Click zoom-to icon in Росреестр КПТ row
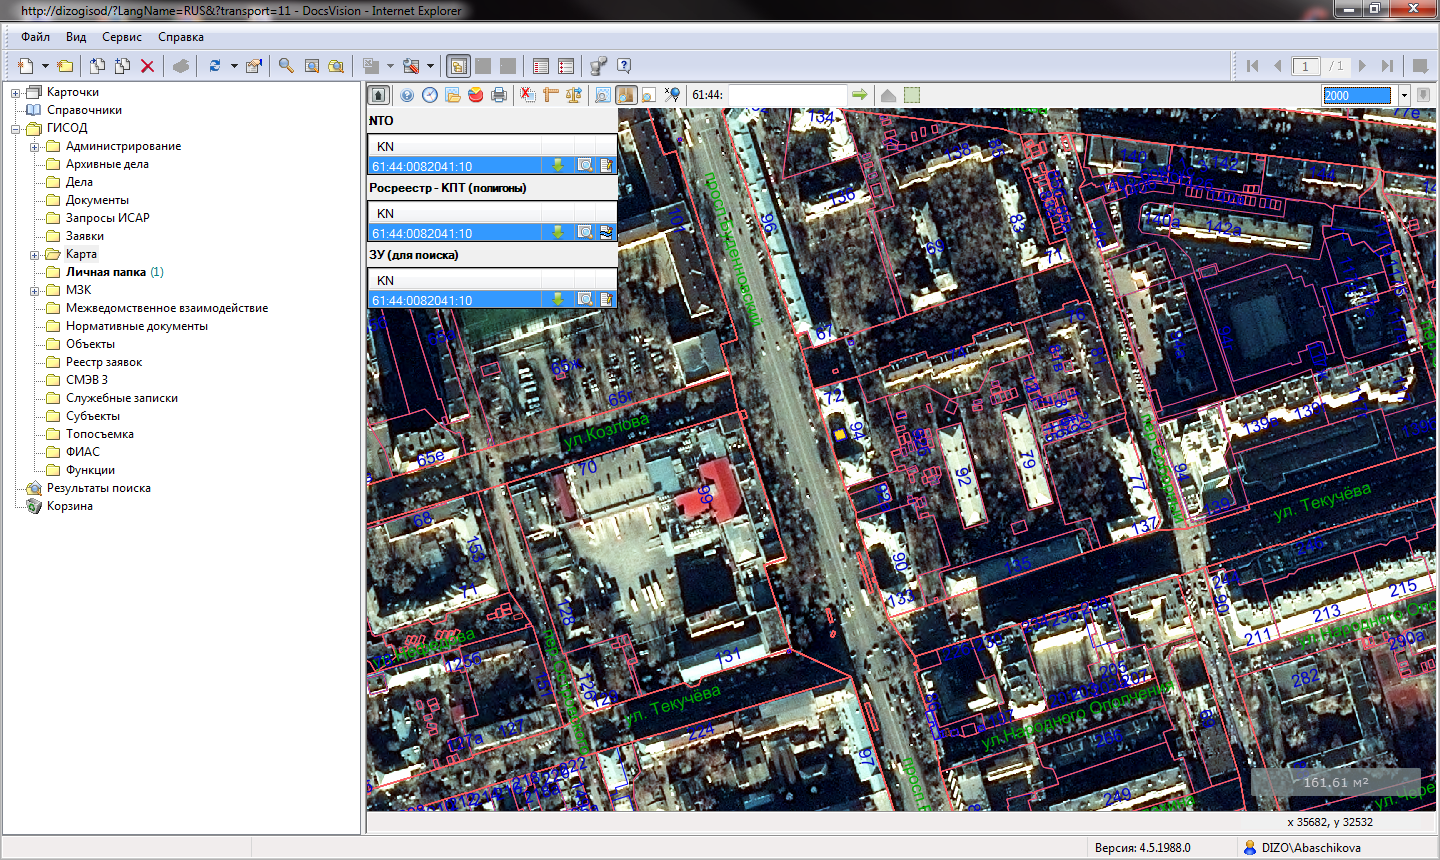The image size is (1440, 860). (x=586, y=233)
